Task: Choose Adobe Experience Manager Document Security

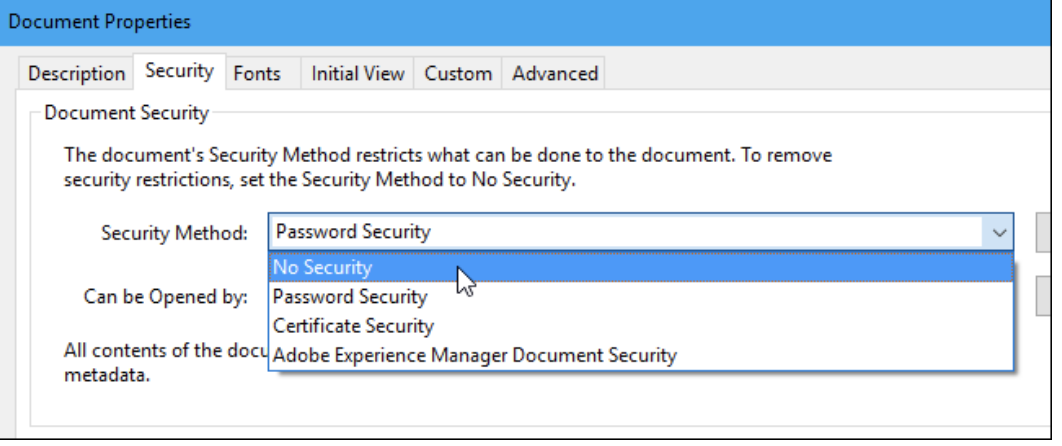Action: pyautogui.click(x=475, y=355)
